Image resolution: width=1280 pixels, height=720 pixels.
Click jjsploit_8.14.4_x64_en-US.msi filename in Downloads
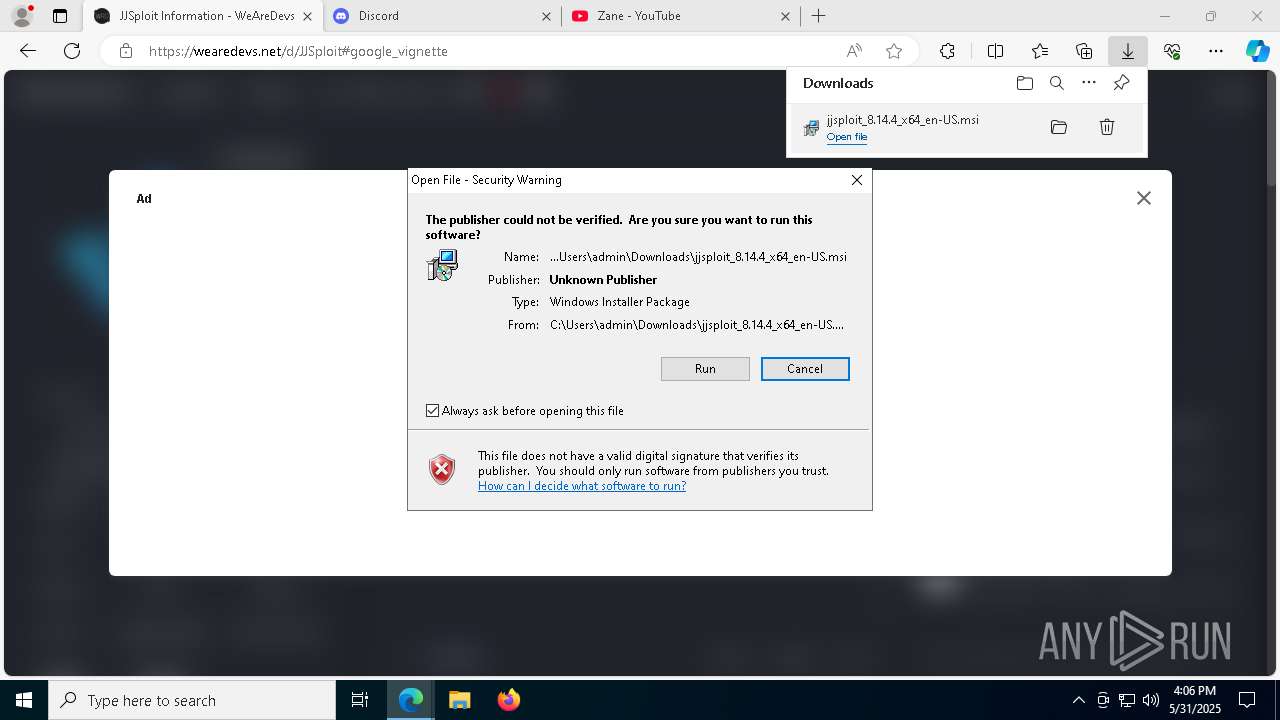click(902, 120)
